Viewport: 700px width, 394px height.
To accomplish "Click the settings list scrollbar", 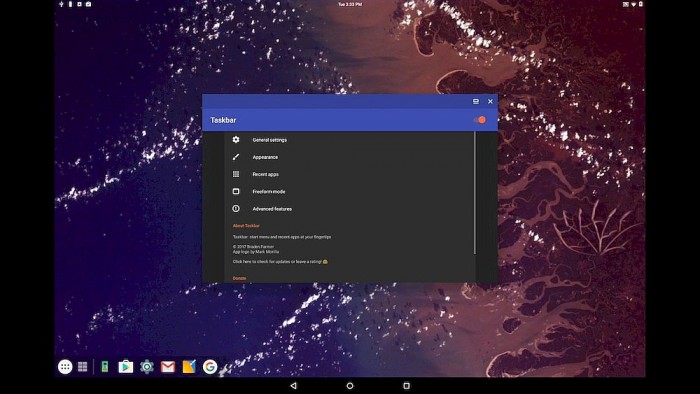I will point(475,193).
